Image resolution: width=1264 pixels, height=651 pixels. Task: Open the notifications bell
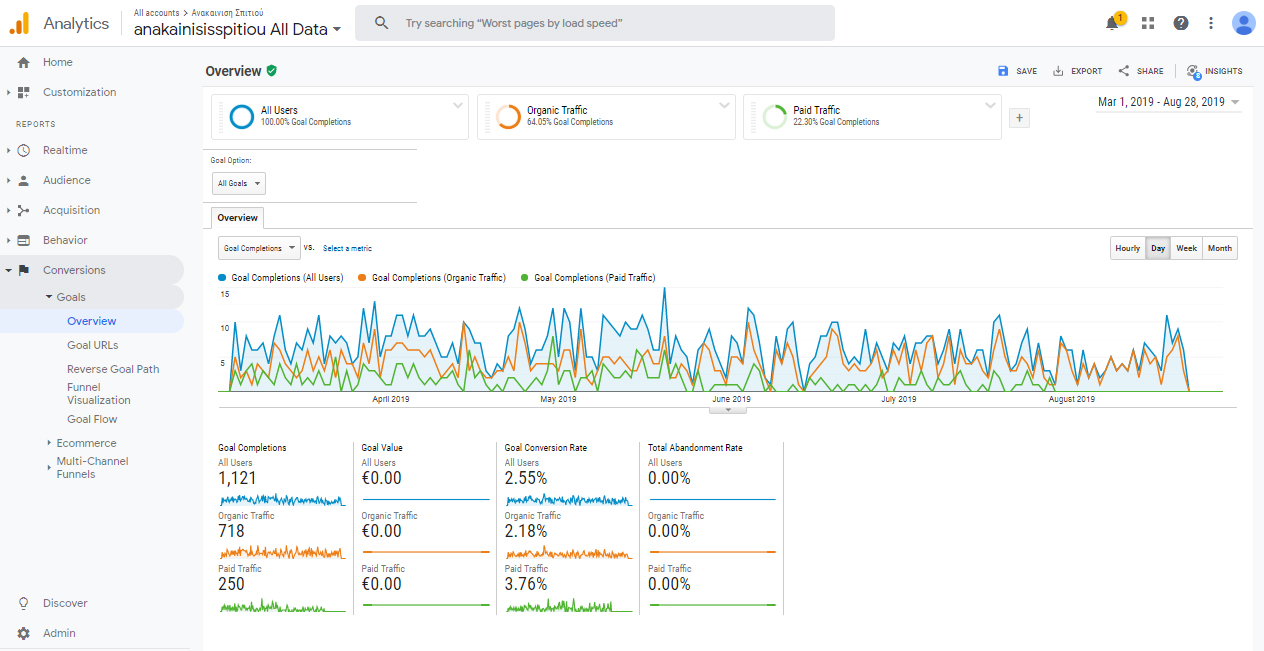coord(1112,22)
